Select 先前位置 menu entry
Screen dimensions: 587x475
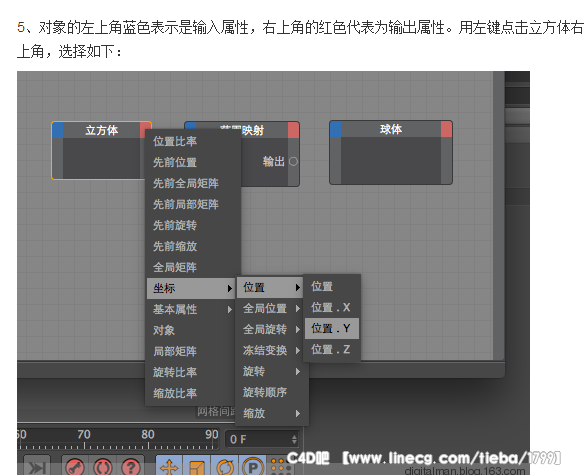click(x=192, y=162)
